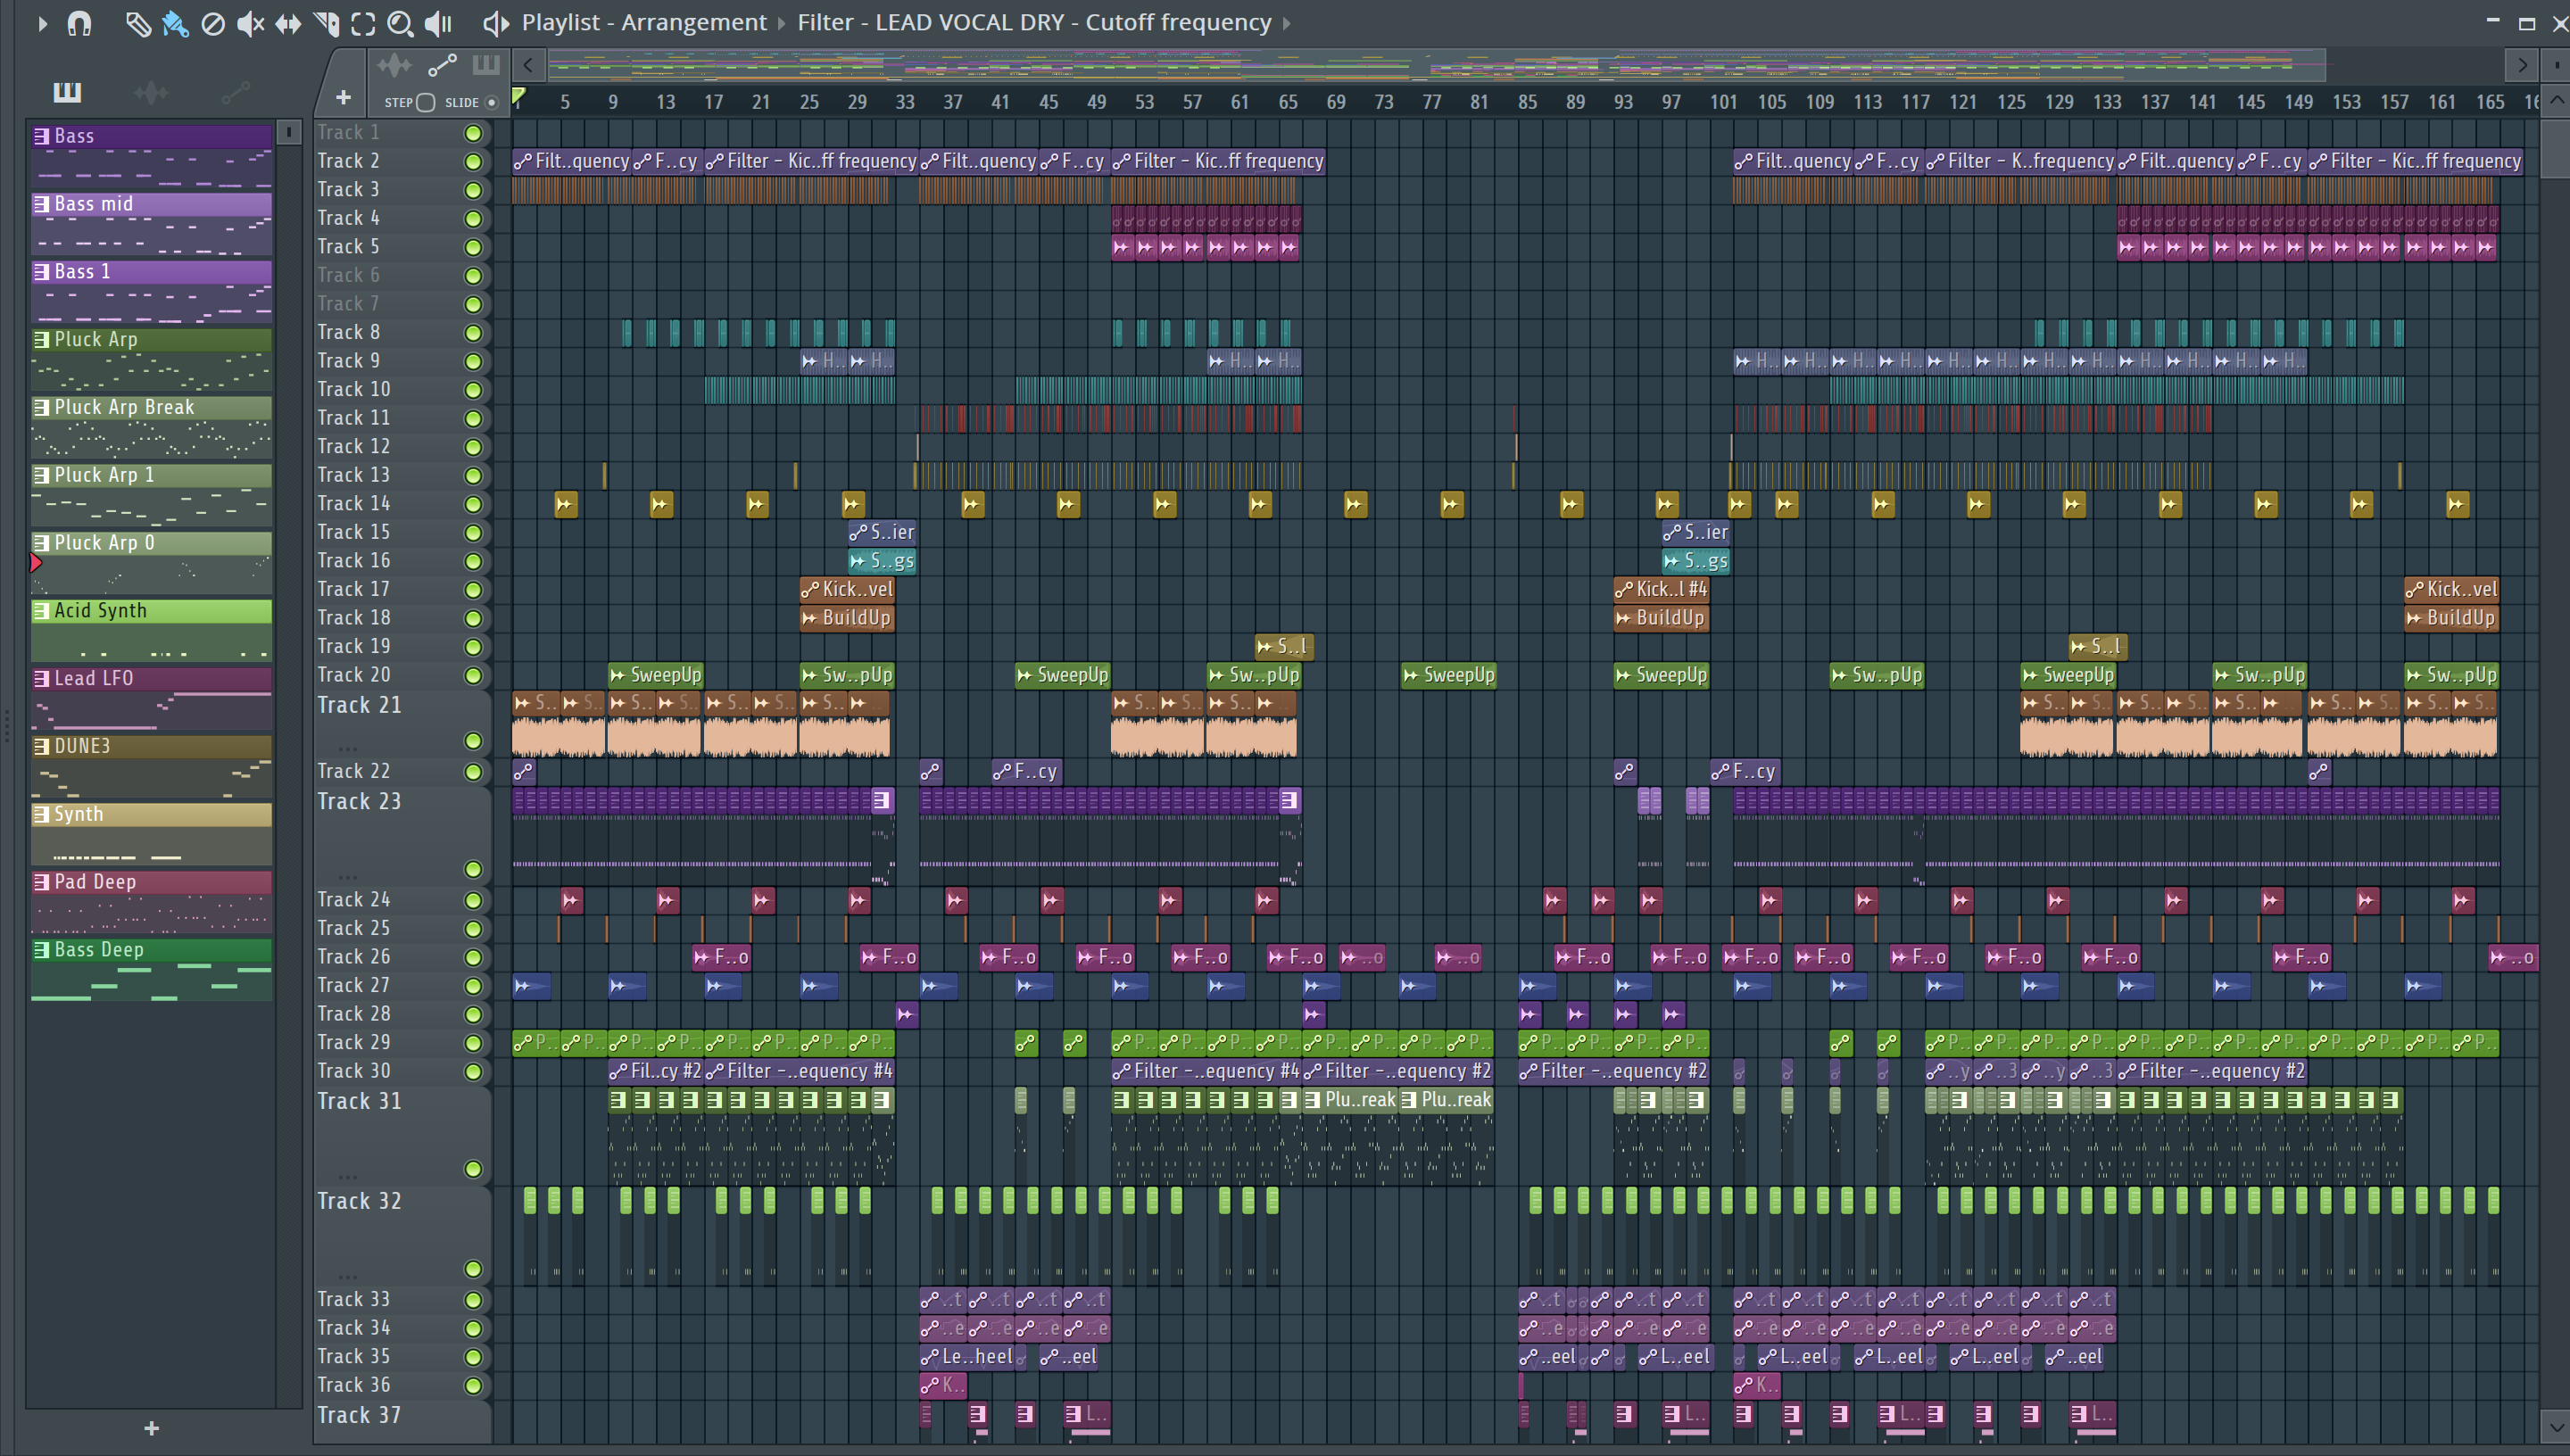Screen dimensions: 2570x1456
Task: Open arrow after Cutoff frequency breadcrumb
Action: click(1286, 23)
